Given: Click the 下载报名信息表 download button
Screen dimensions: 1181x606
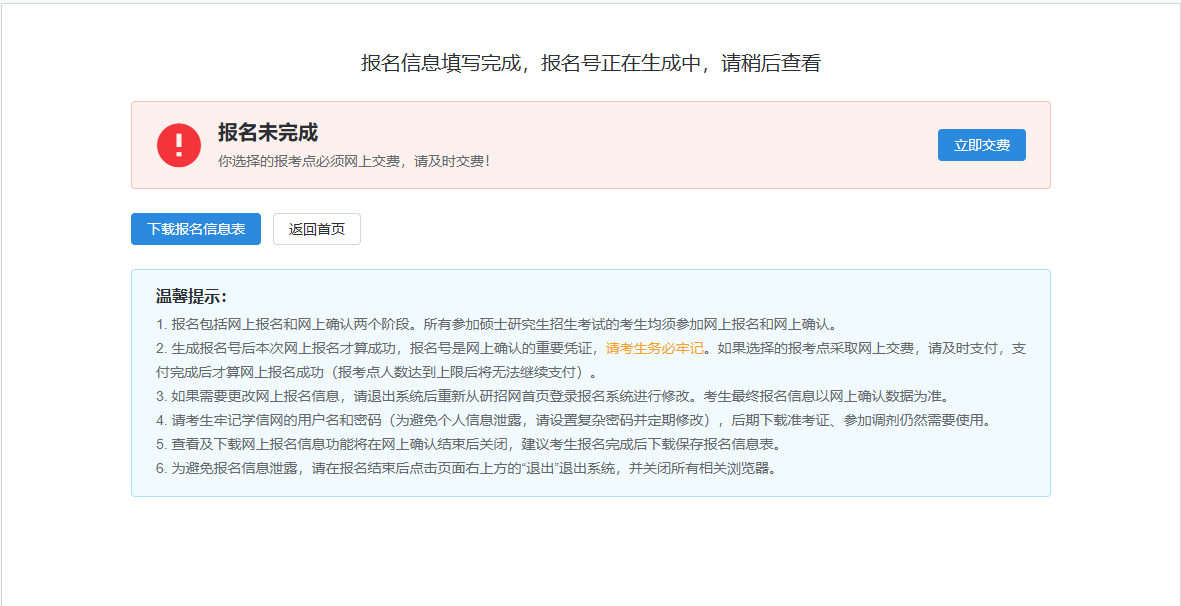Looking at the screenshot, I should (x=195, y=229).
